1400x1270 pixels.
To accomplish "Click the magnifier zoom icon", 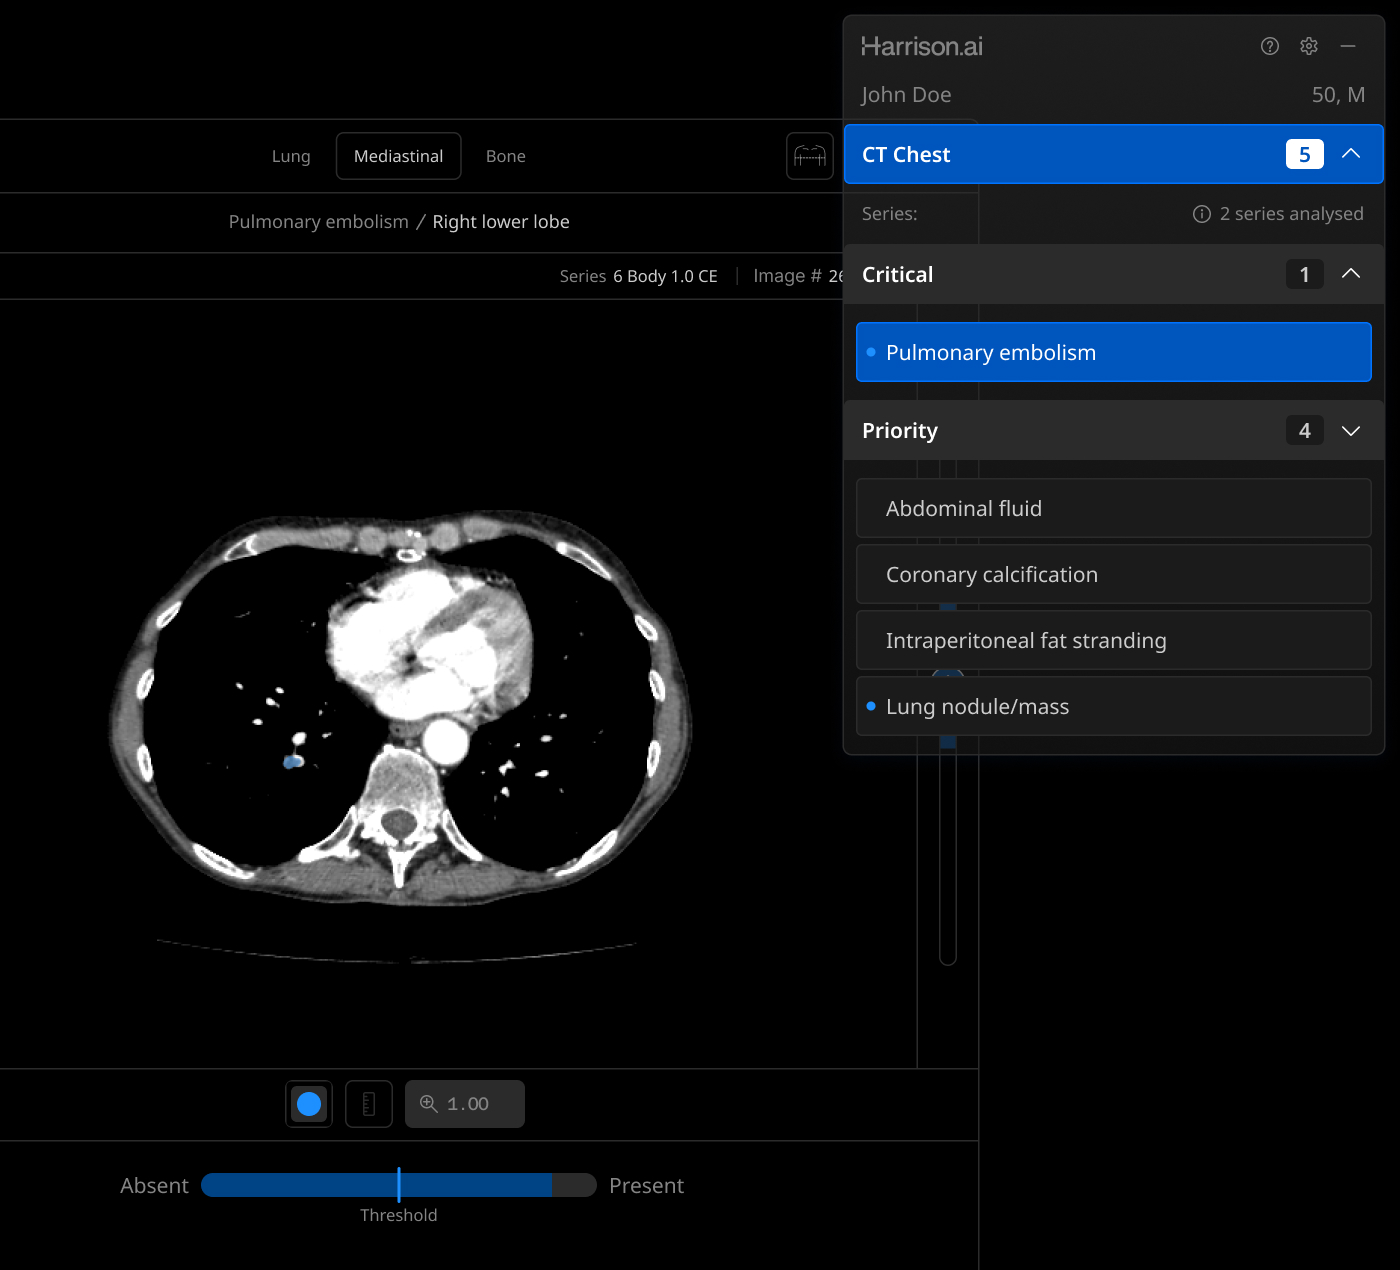I will pos(429,1104).
